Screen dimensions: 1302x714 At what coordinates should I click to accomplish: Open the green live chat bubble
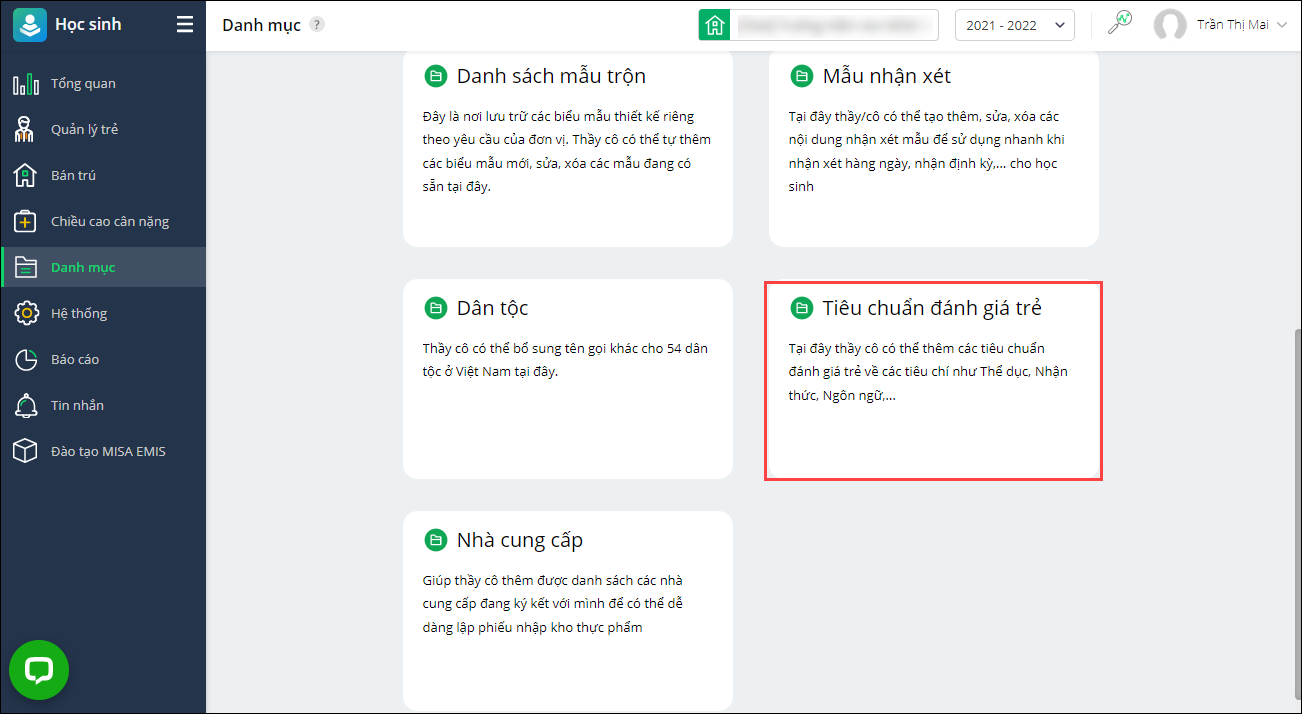point(39,670)
